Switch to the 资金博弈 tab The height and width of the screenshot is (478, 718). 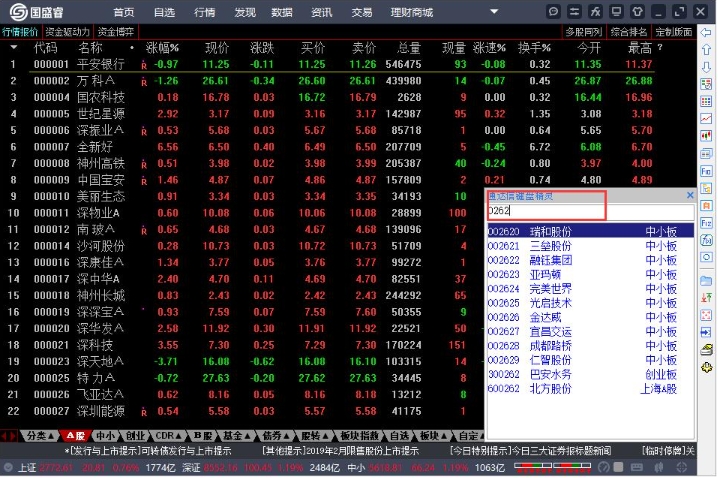click(x=116, y=32)
